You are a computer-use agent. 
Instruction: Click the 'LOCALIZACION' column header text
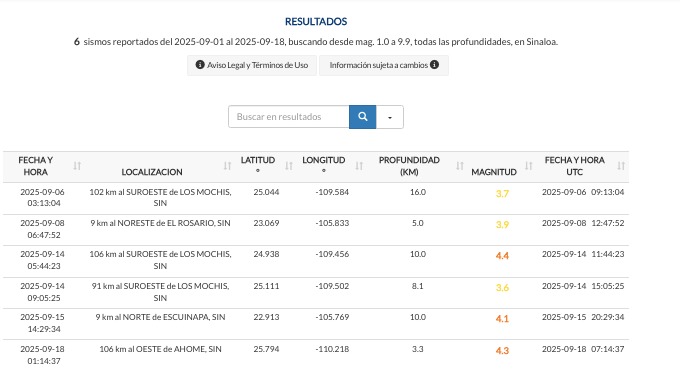click(x=152, y=172)
